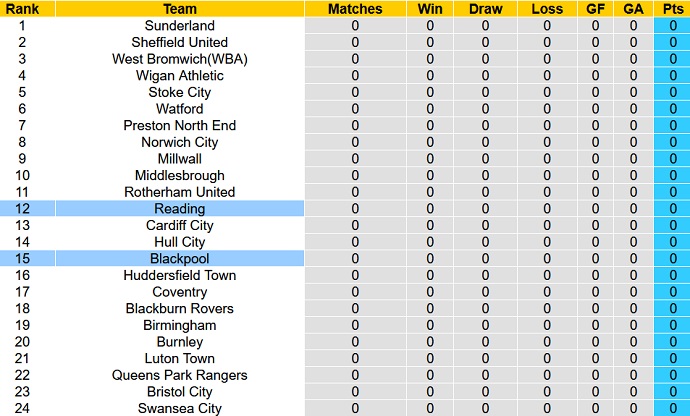The width and height of the screenshot is (690, 416).
Task: Open the Luton Town team link
Action: [180, 358]
